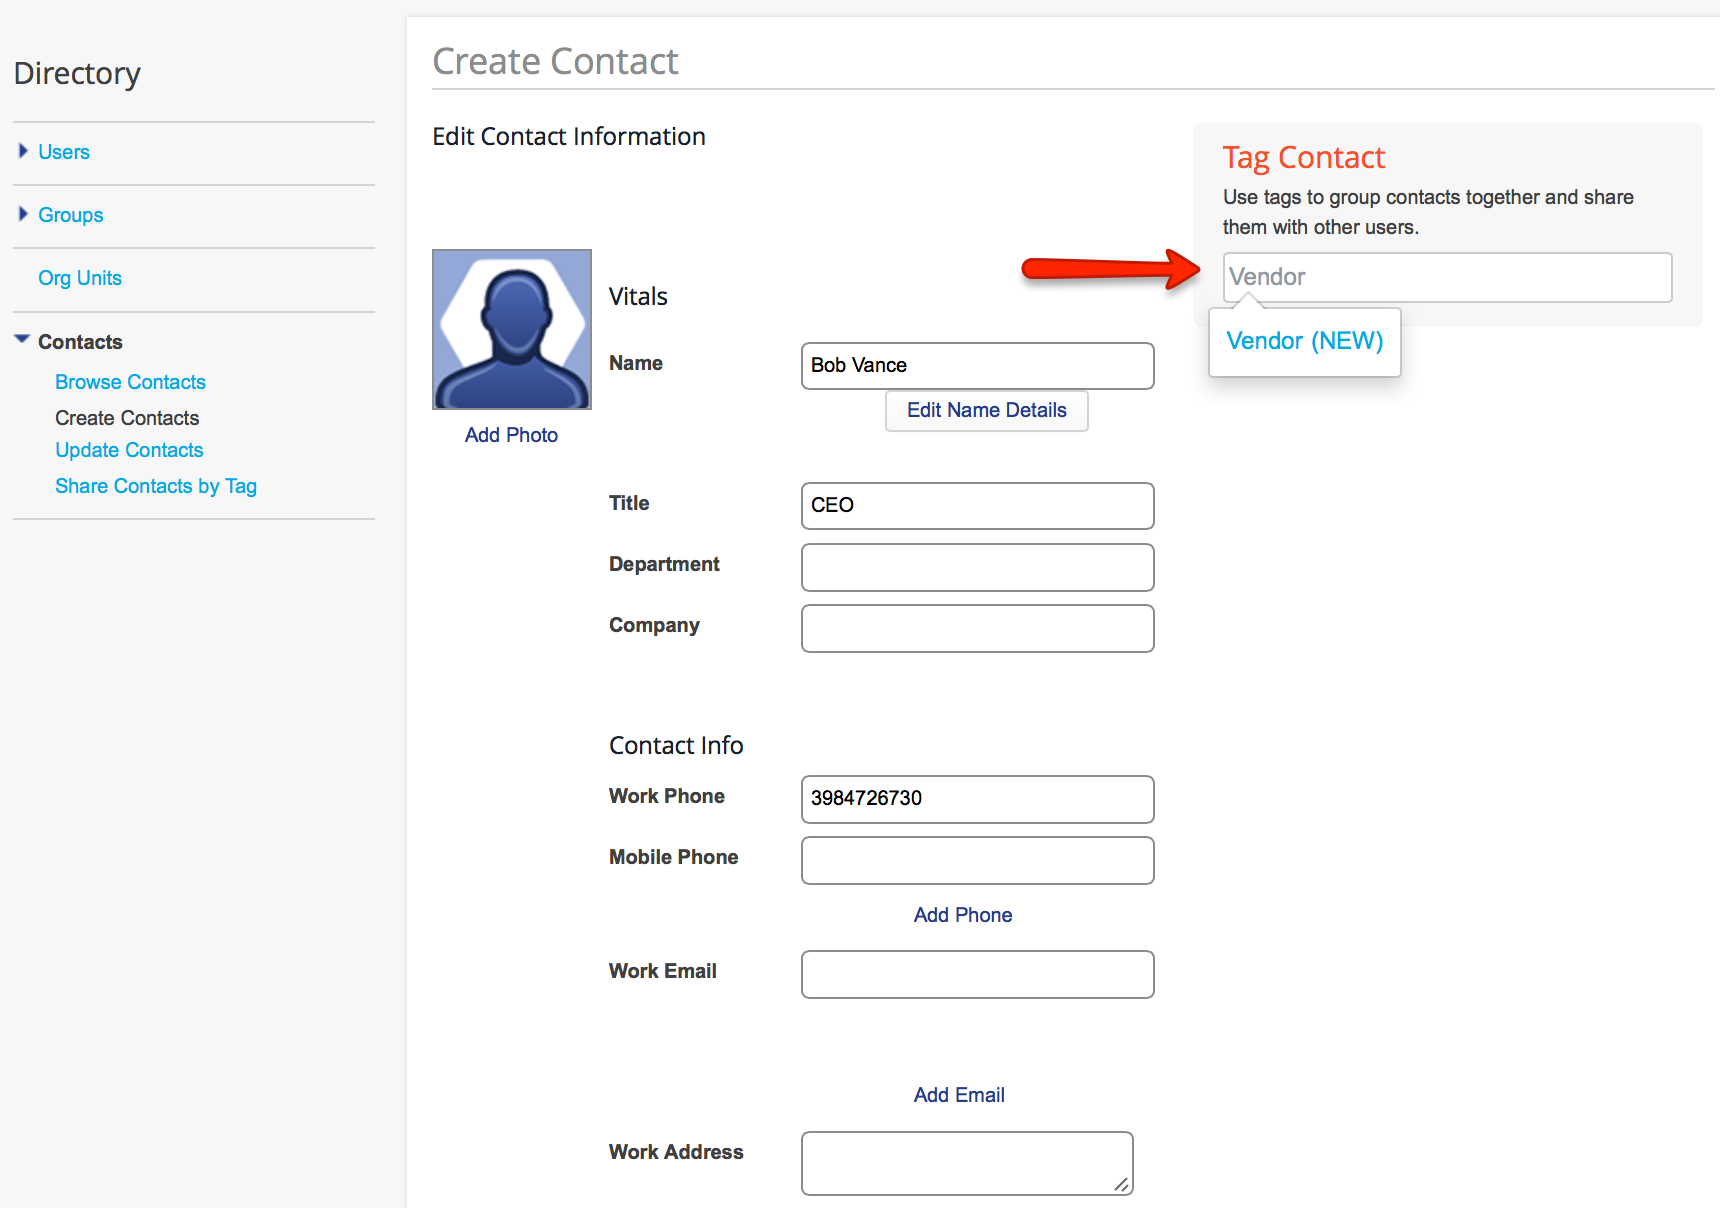Click Add Email link
Image resolution: width=1720 pixels, height=1208 pixels.
pos(959,1095)
